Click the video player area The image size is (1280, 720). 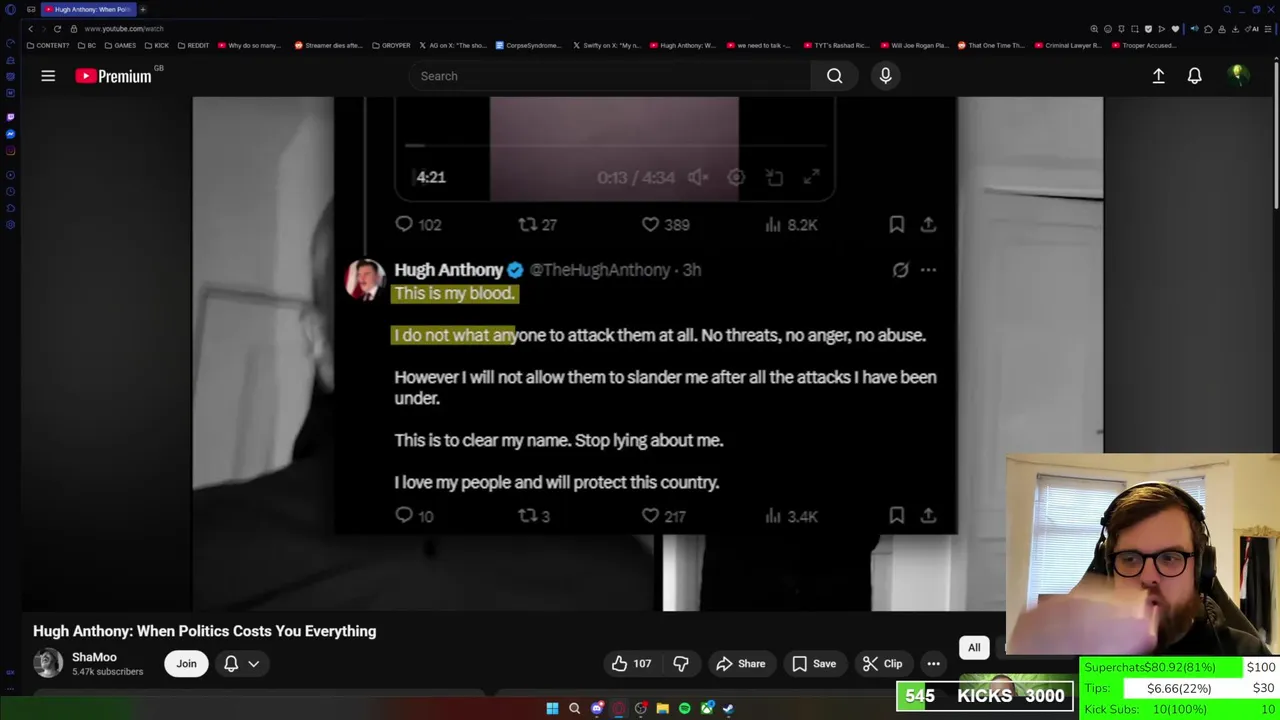[x=648, y=354]
